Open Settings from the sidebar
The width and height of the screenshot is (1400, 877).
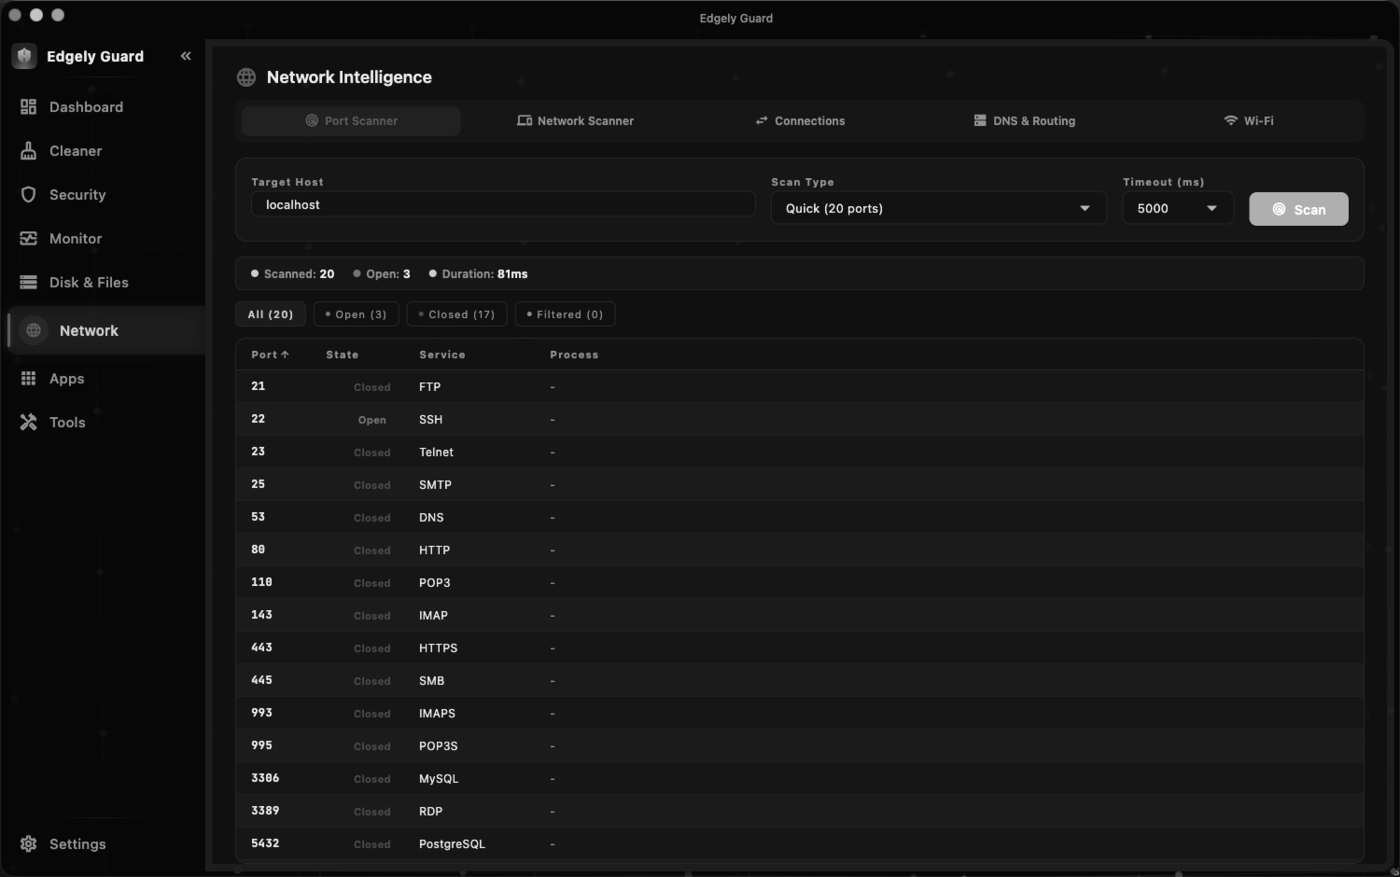[x=105, y=844]
